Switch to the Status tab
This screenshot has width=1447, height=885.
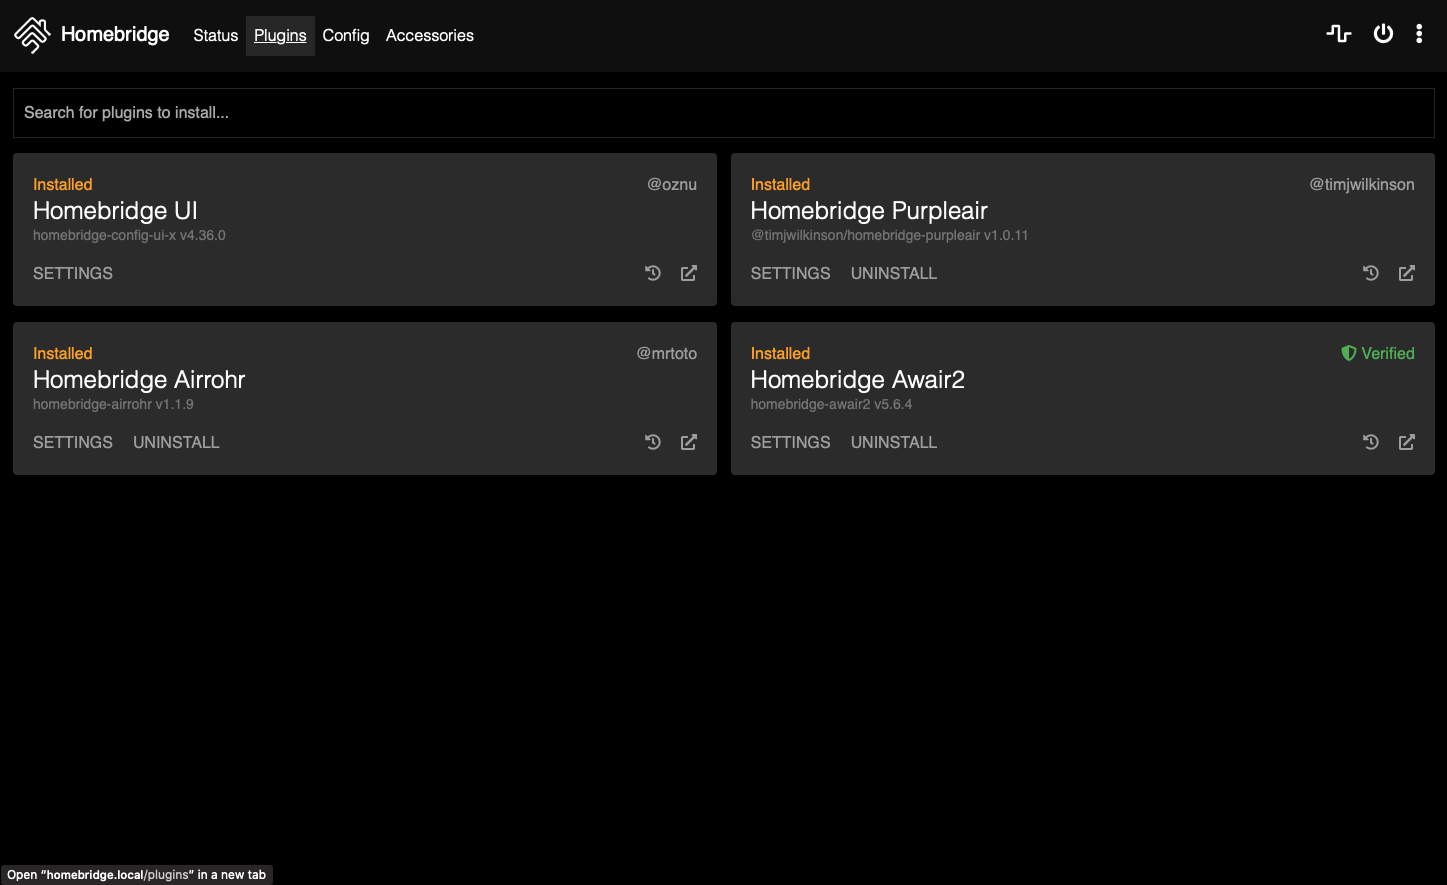pos(215,35)
